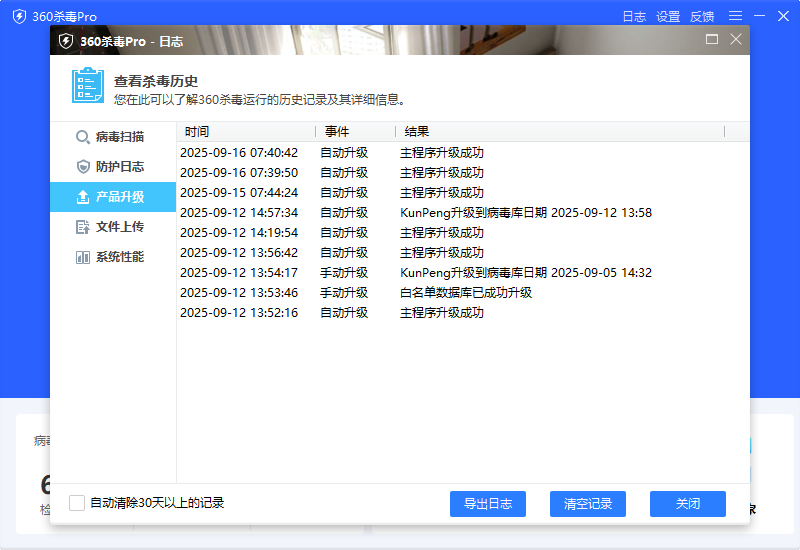Open 设置 in the top menu
800x550 pixels.
[668, 17]
